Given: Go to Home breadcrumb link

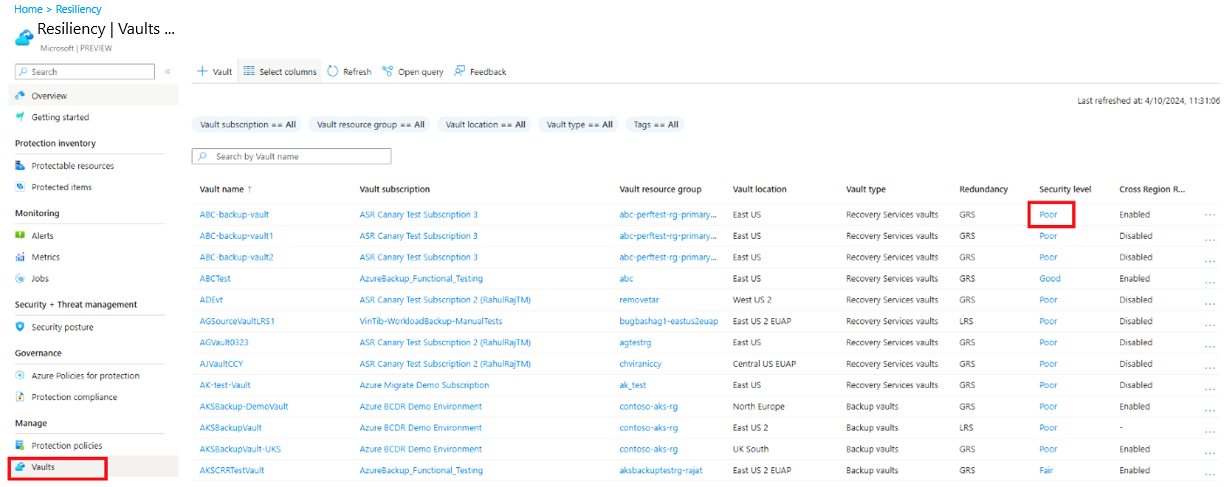Looking at the screenshot, I should pos(28,9).
